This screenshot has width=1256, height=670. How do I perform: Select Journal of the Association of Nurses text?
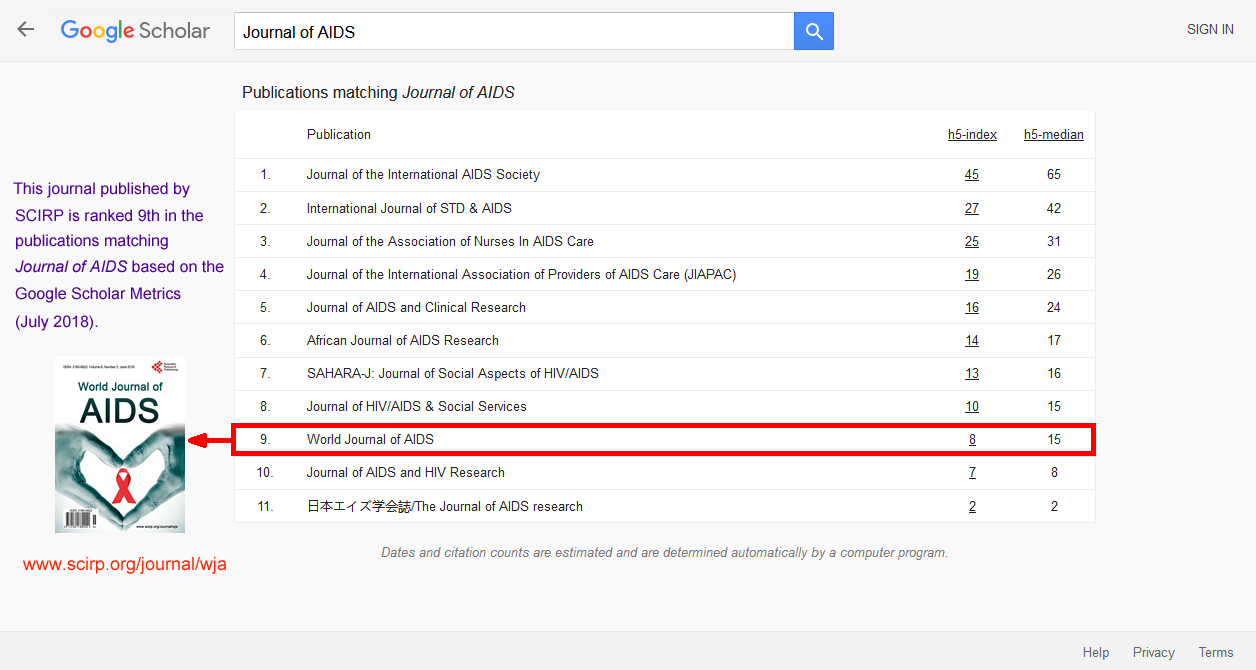[x=450, y=242]
